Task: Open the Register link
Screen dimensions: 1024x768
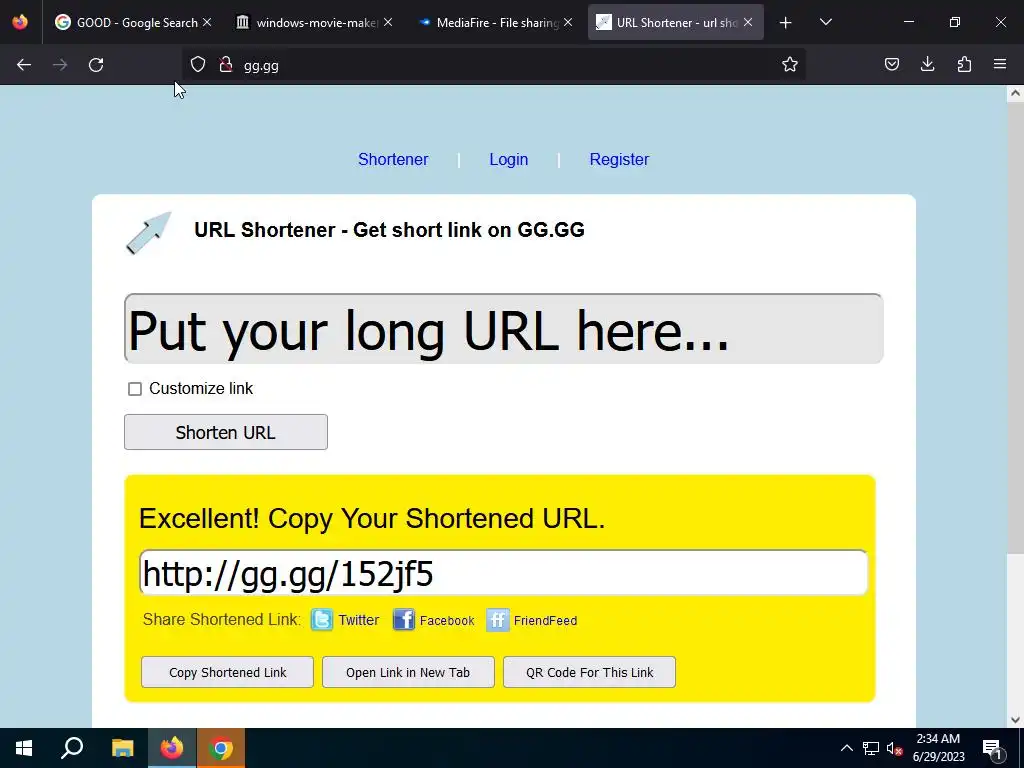Action: point(619,159)
